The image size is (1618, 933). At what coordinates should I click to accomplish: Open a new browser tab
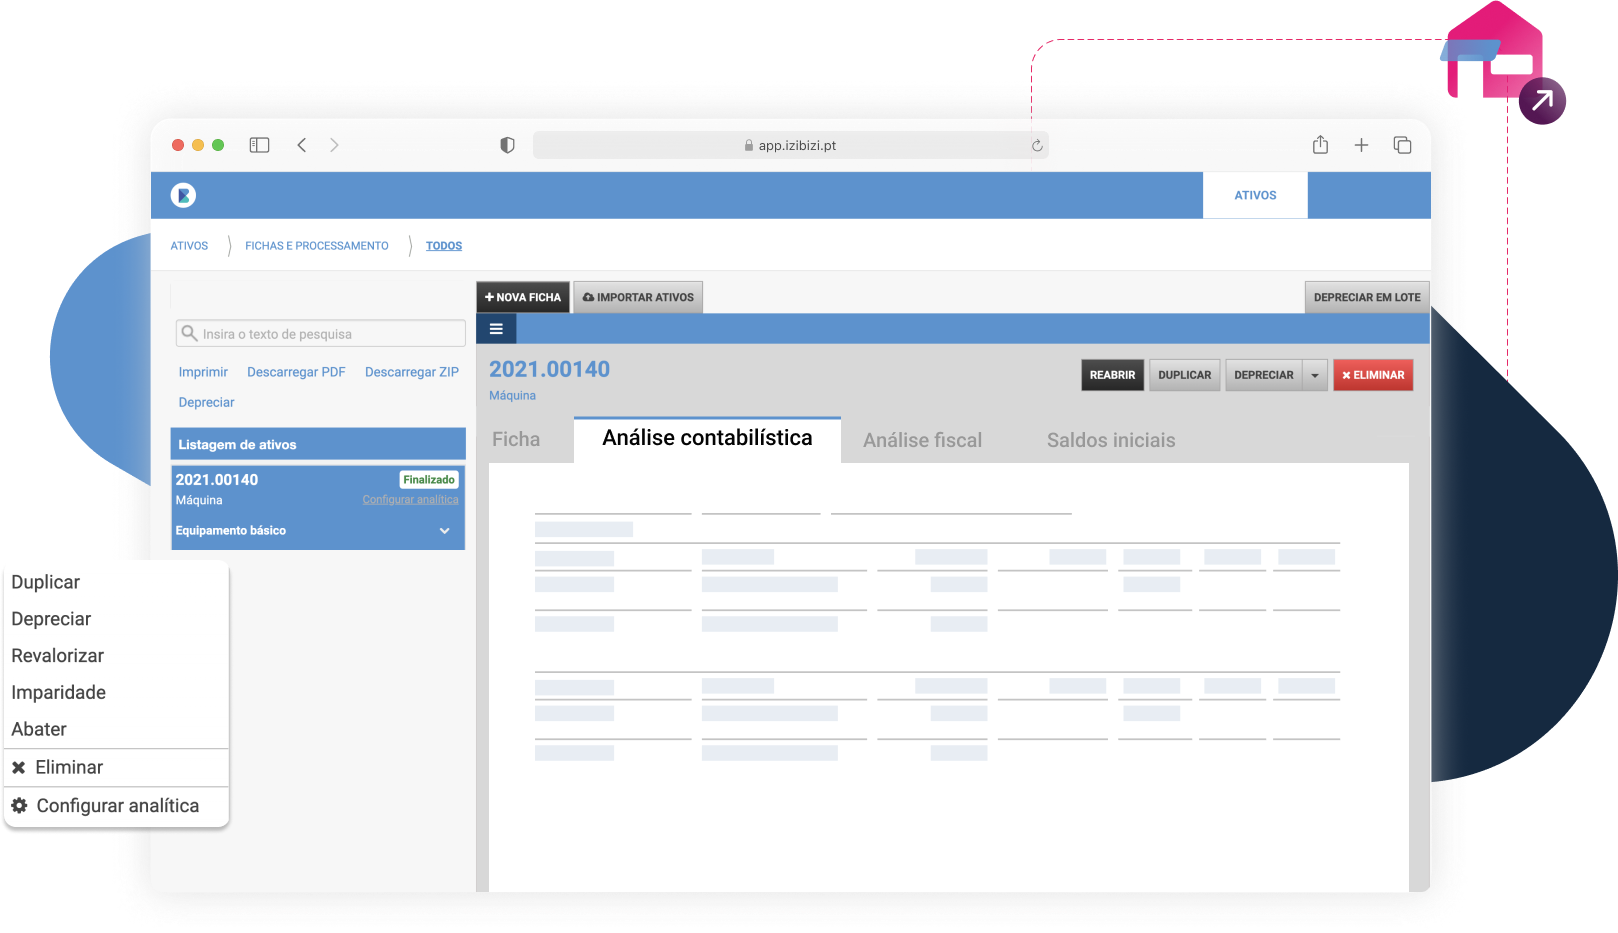click(x=1361, y=145)
